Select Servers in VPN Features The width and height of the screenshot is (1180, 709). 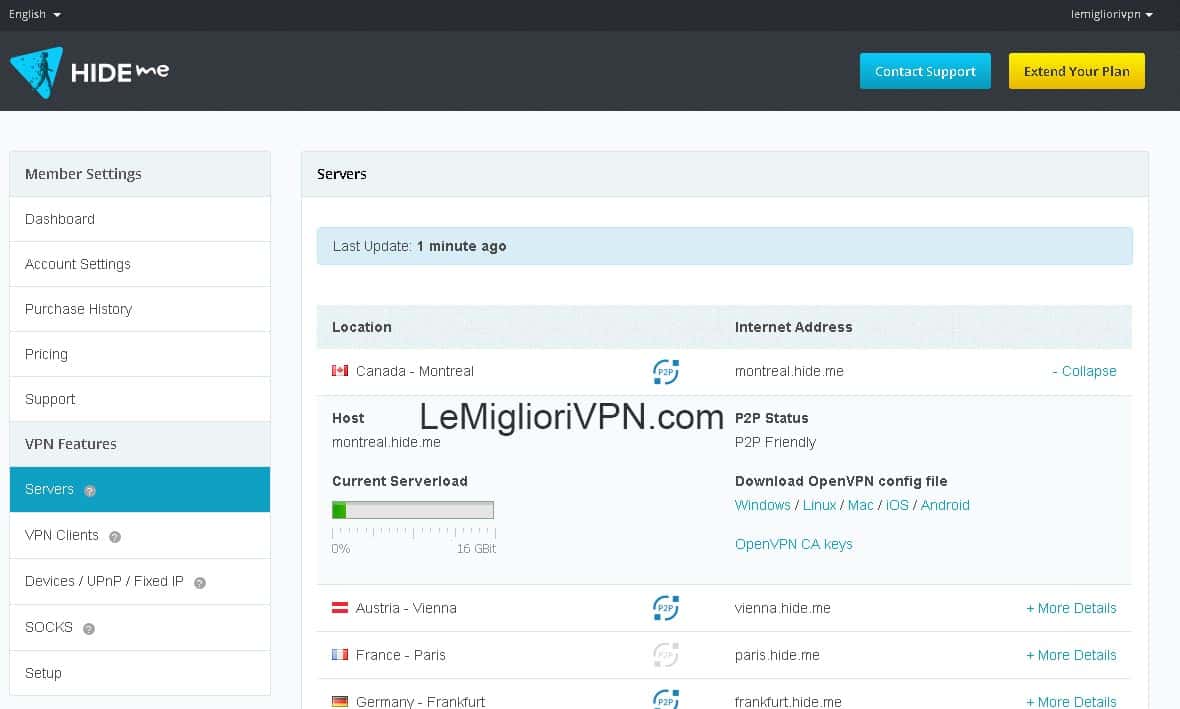pyautogui.click(x=140, y=489)
